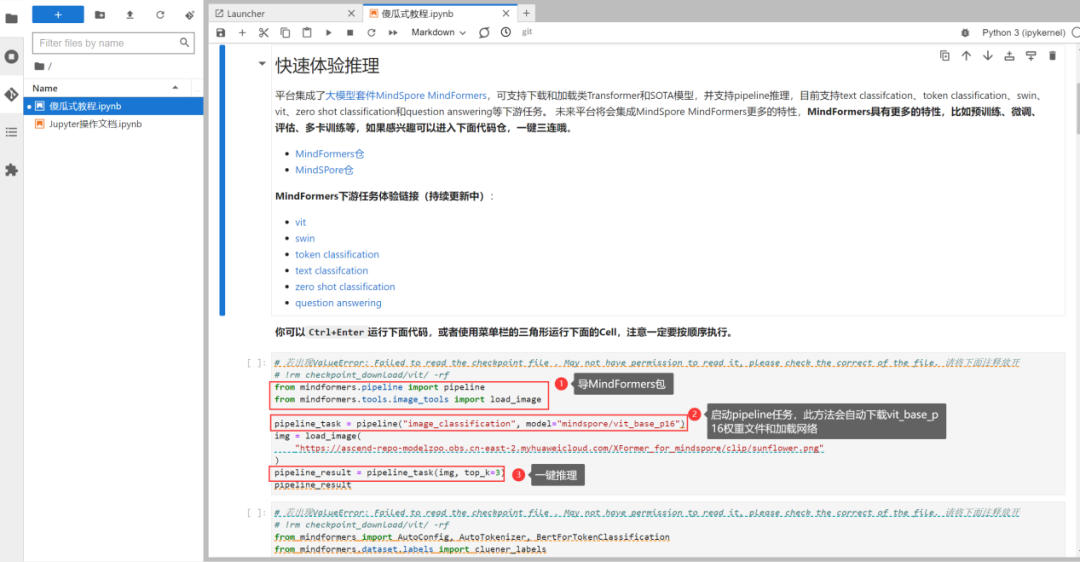Open the token classification link
The height and width of the screenshot is (562, 1080).
337,255
